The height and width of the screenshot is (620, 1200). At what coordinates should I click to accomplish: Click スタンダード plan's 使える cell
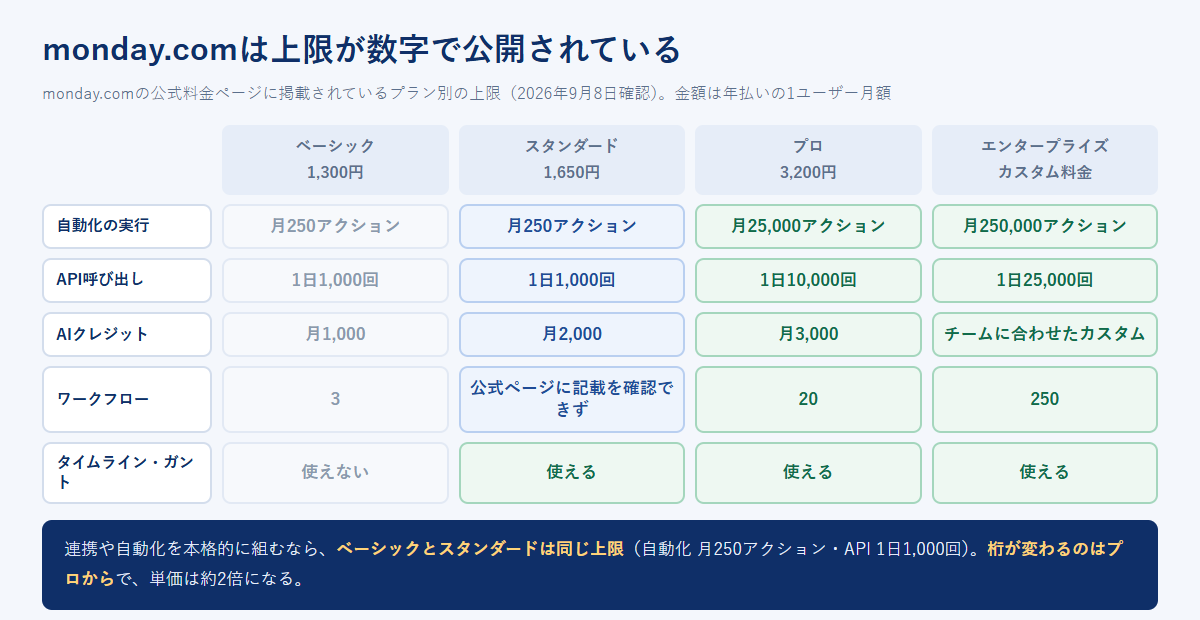572,472
